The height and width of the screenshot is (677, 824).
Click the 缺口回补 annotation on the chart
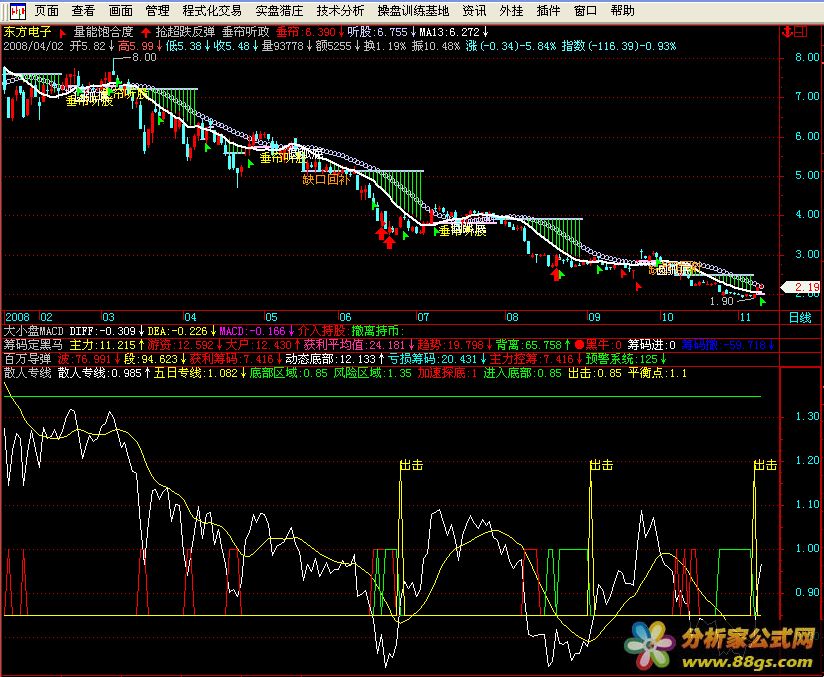click(x=327, y=180)
